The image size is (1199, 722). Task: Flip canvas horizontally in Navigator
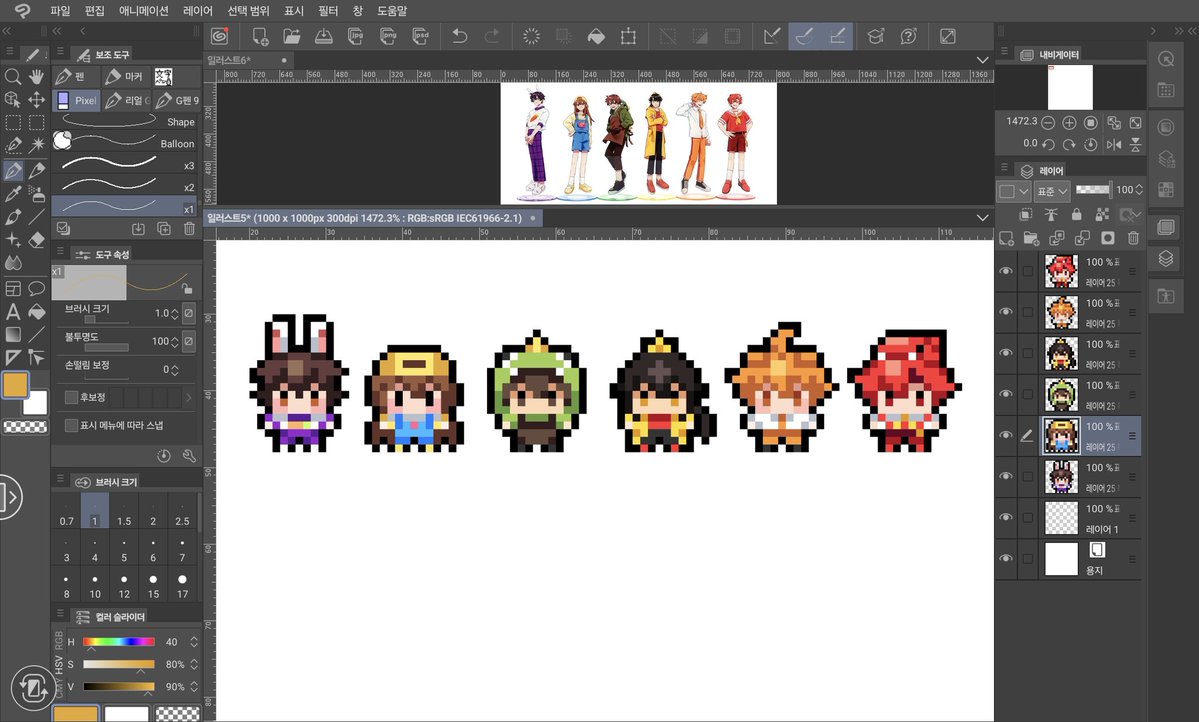tap(1114, 144)
